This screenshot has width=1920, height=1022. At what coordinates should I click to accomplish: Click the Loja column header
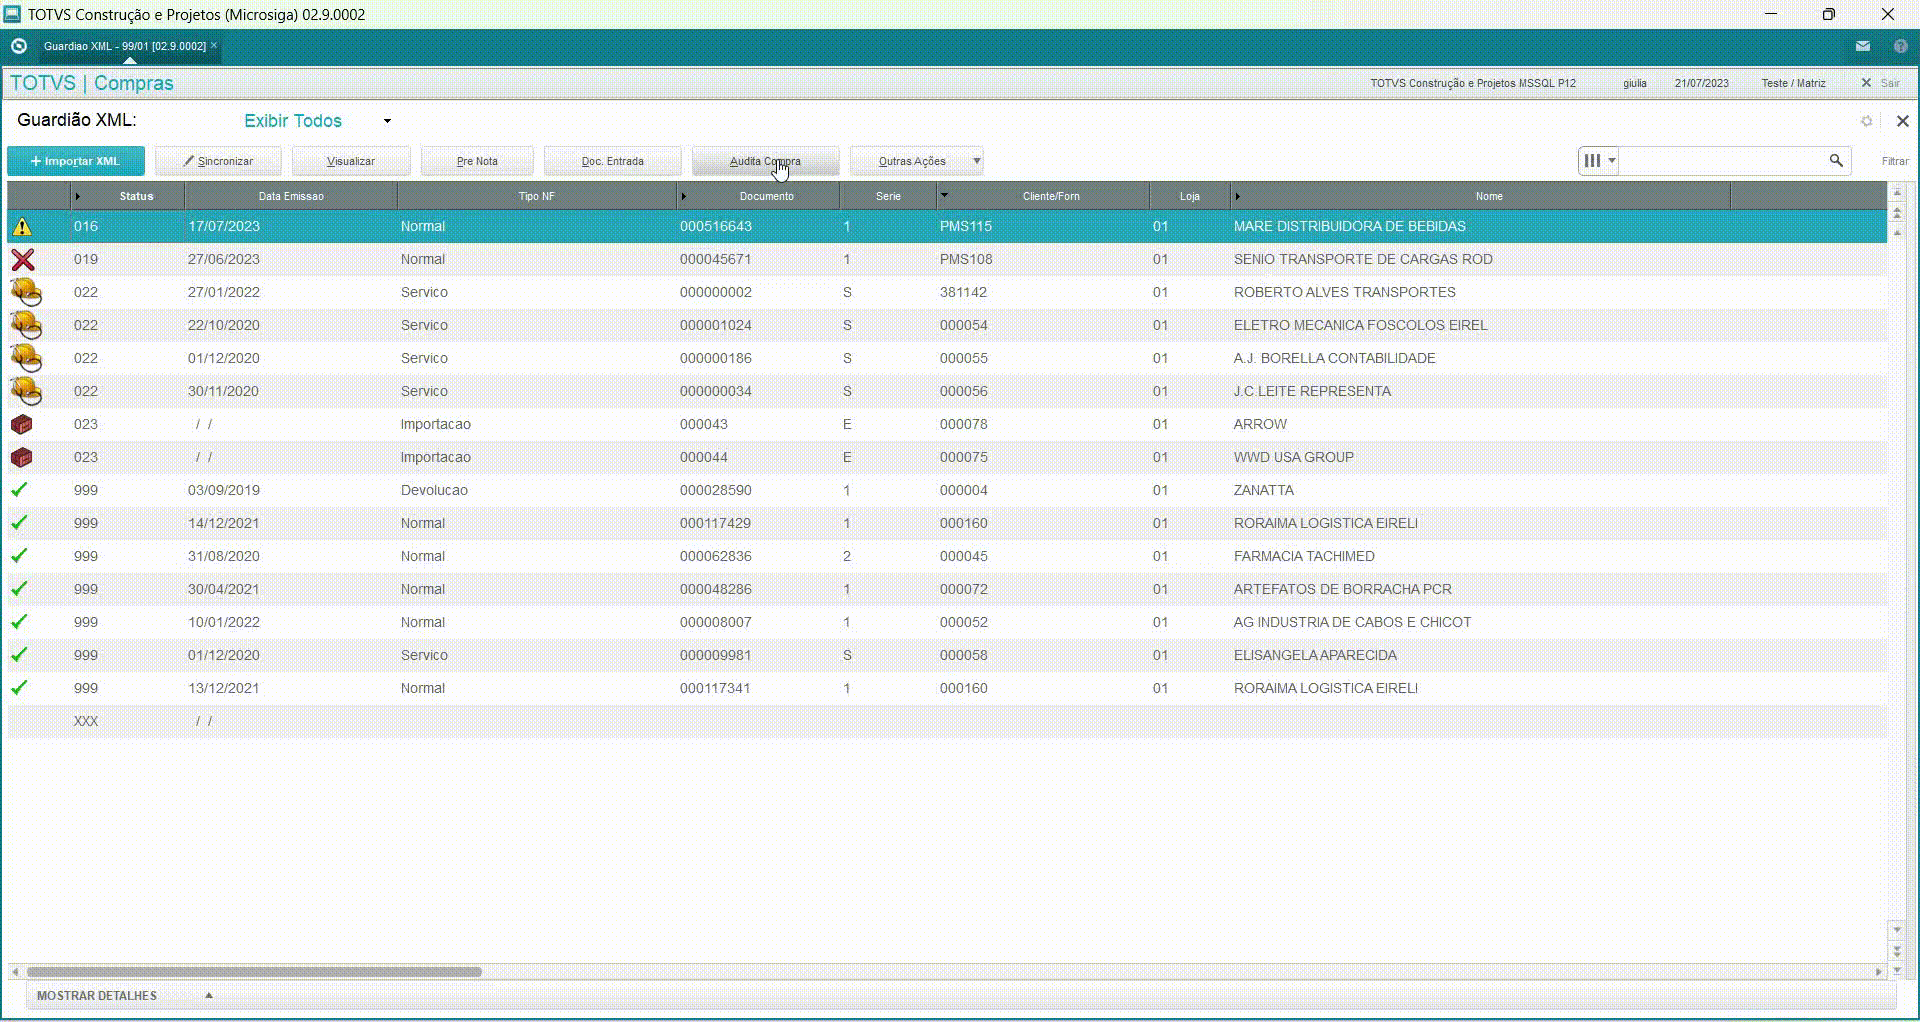(1189, 196)
